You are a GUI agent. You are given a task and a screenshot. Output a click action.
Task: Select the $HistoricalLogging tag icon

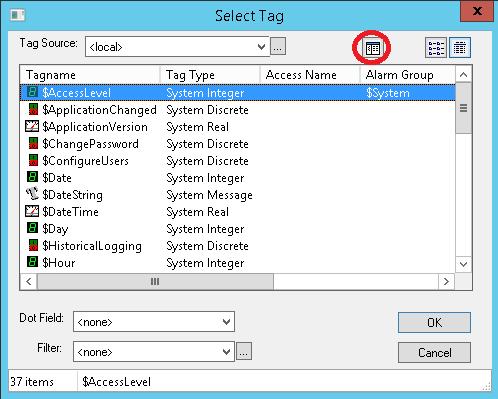(x=33, y=246)
